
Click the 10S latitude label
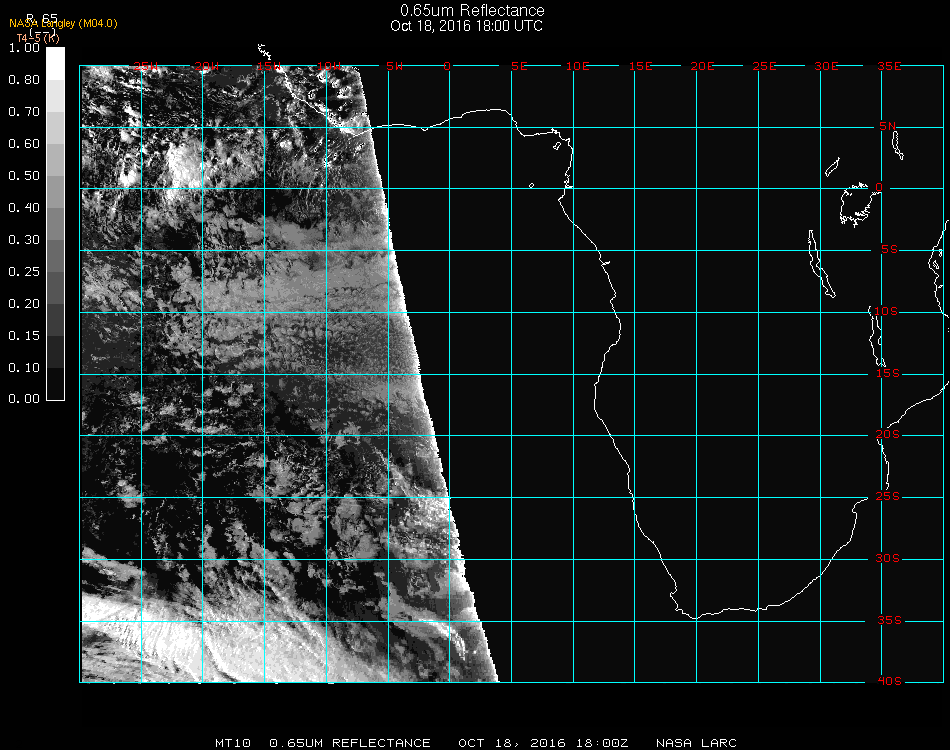[x=885, y=311]
